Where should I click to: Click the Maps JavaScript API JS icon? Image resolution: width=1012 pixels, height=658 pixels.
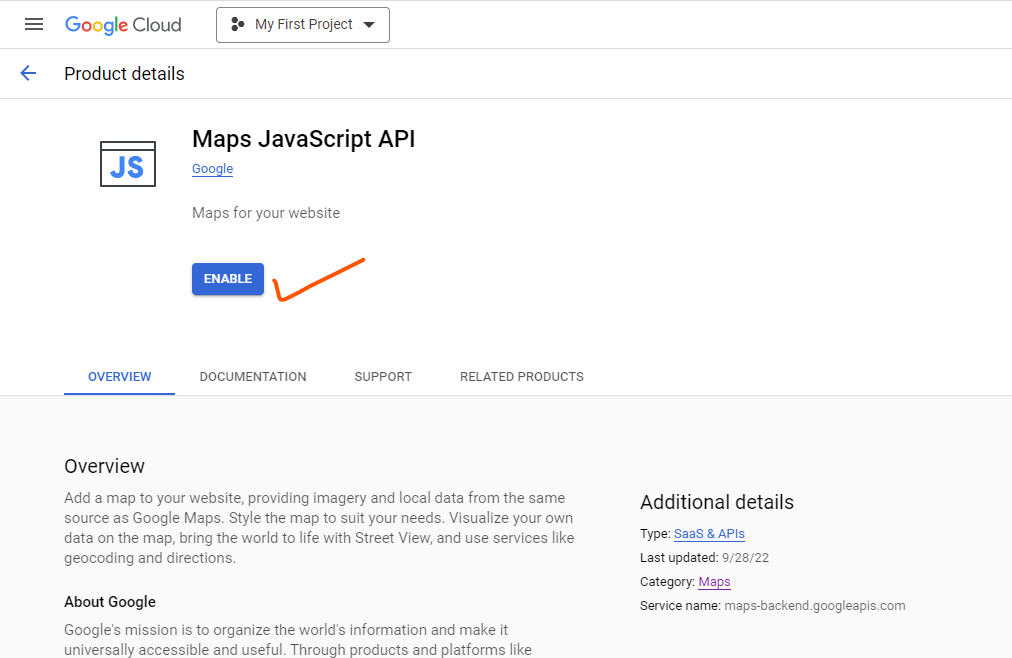point(128,164)
